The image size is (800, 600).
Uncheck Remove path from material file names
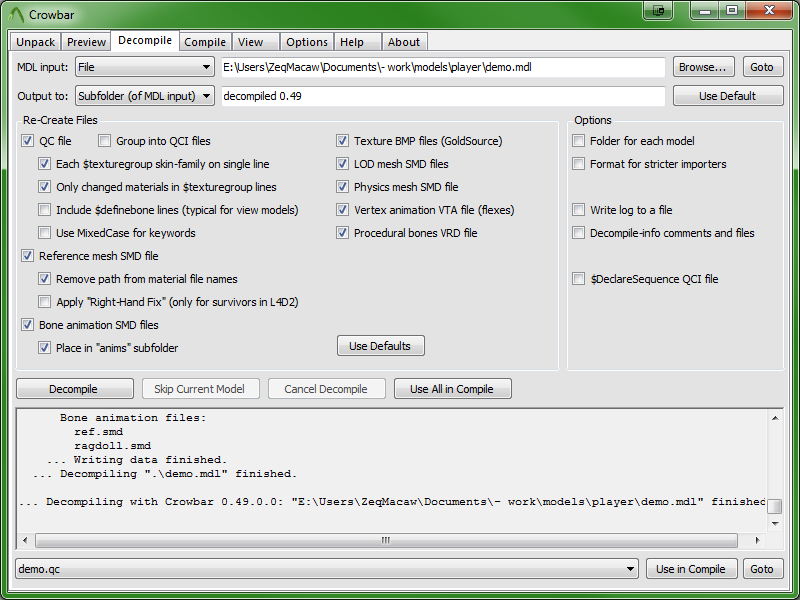tap(44, 279)
